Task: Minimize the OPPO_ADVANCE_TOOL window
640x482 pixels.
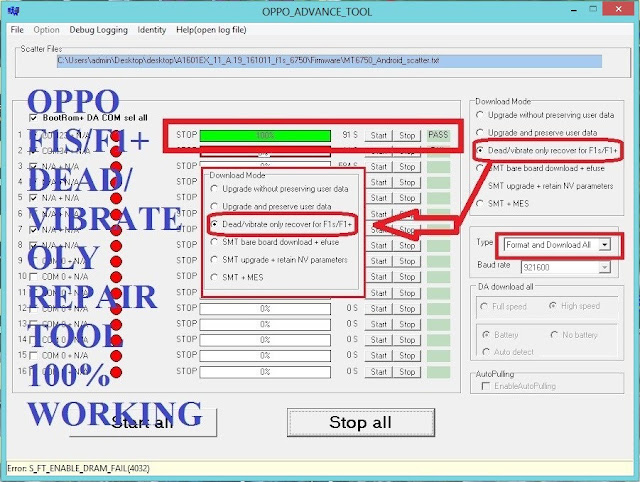Action: [574, 10]
